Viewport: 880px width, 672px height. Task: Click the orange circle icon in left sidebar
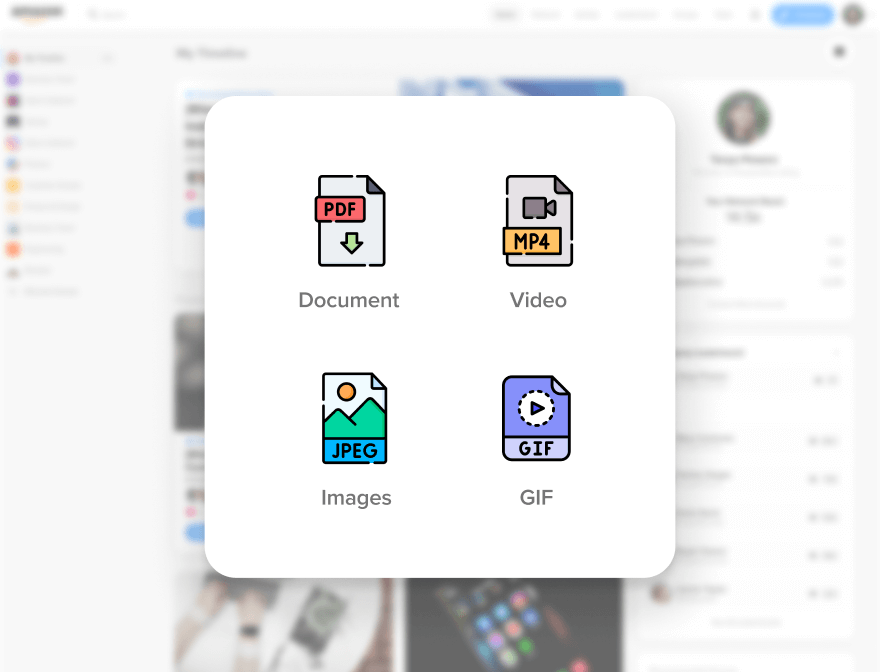13,249
